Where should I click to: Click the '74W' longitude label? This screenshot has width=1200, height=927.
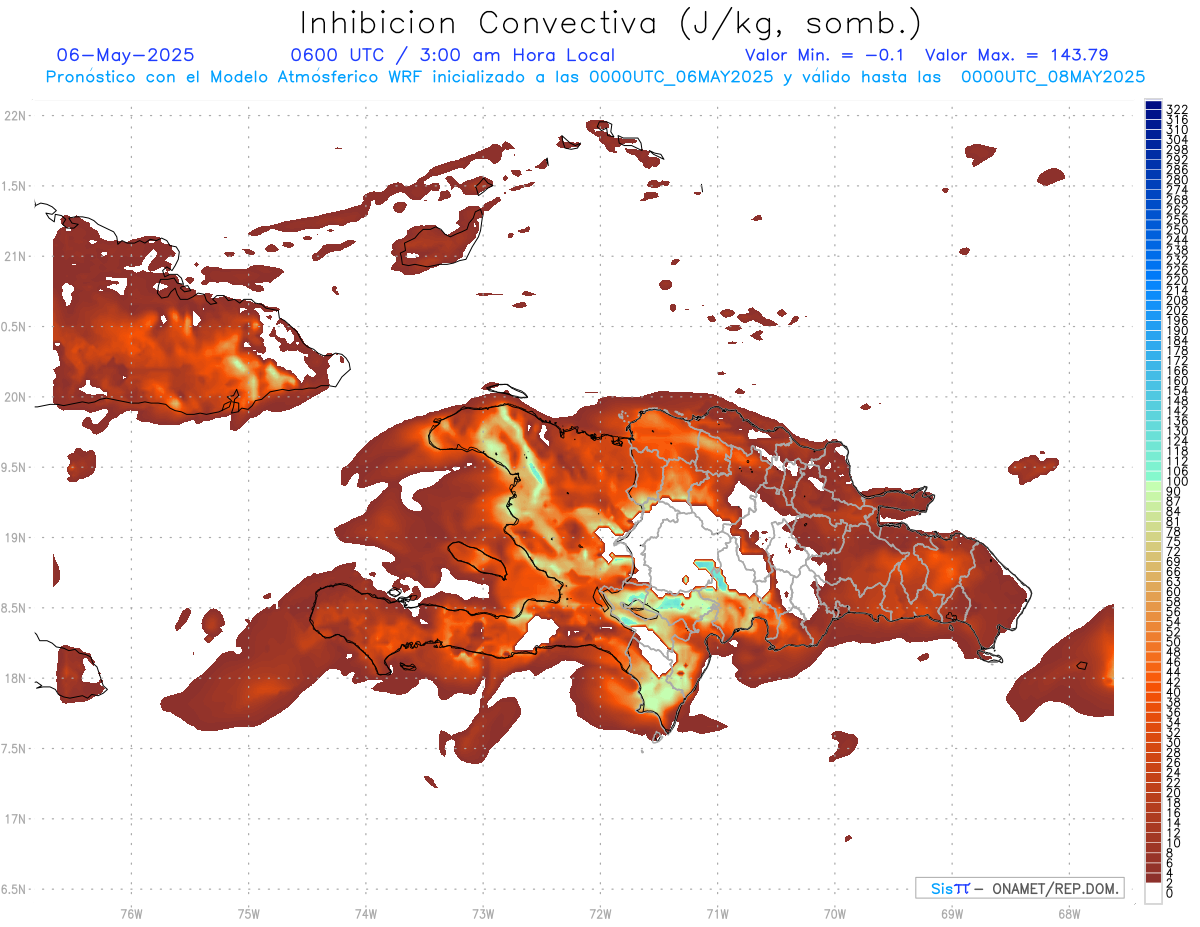pyautogui.click(x=366, y=913)
